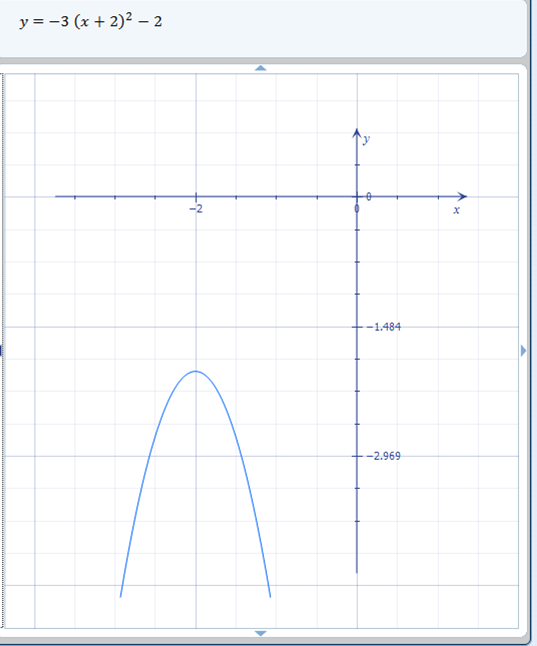Click the small handle on graph's left edge

(x=1, y=351)
